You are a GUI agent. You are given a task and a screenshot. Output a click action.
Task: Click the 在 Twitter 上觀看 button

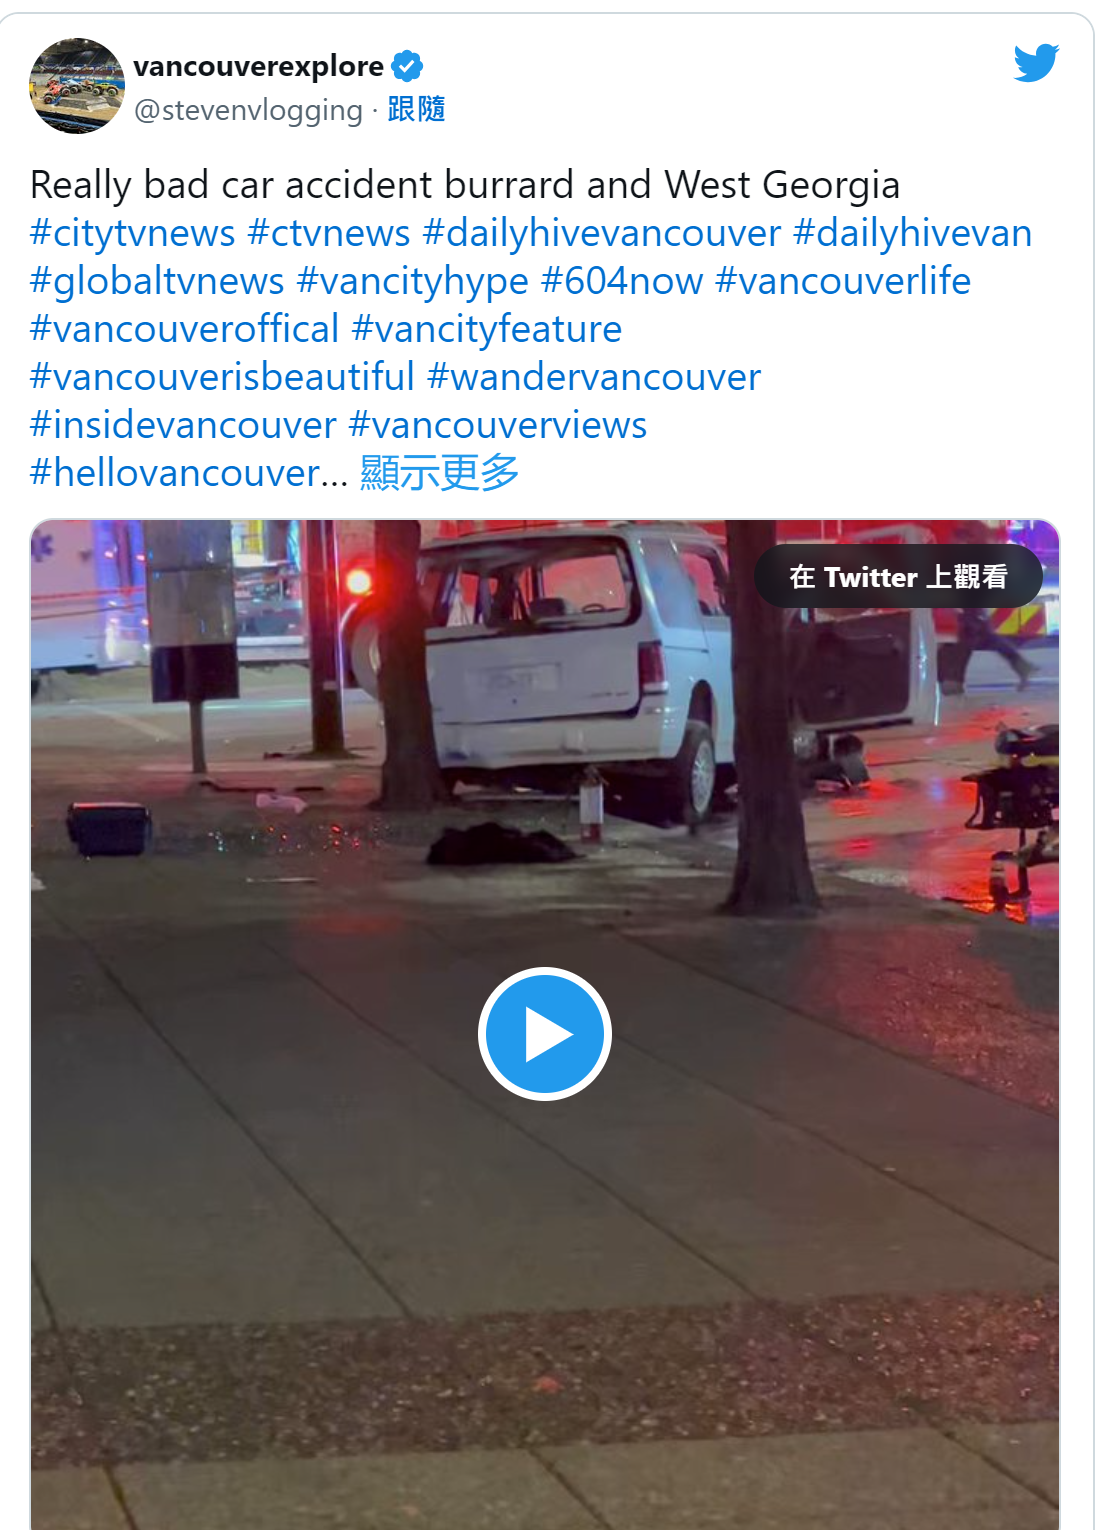pyautogui.click(x=898, y=577)
